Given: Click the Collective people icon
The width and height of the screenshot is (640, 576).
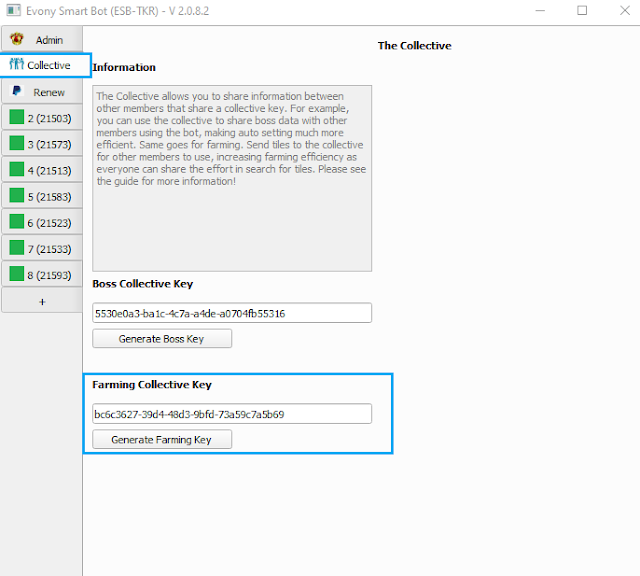Looking at the screenshot, I should [16, 64].
